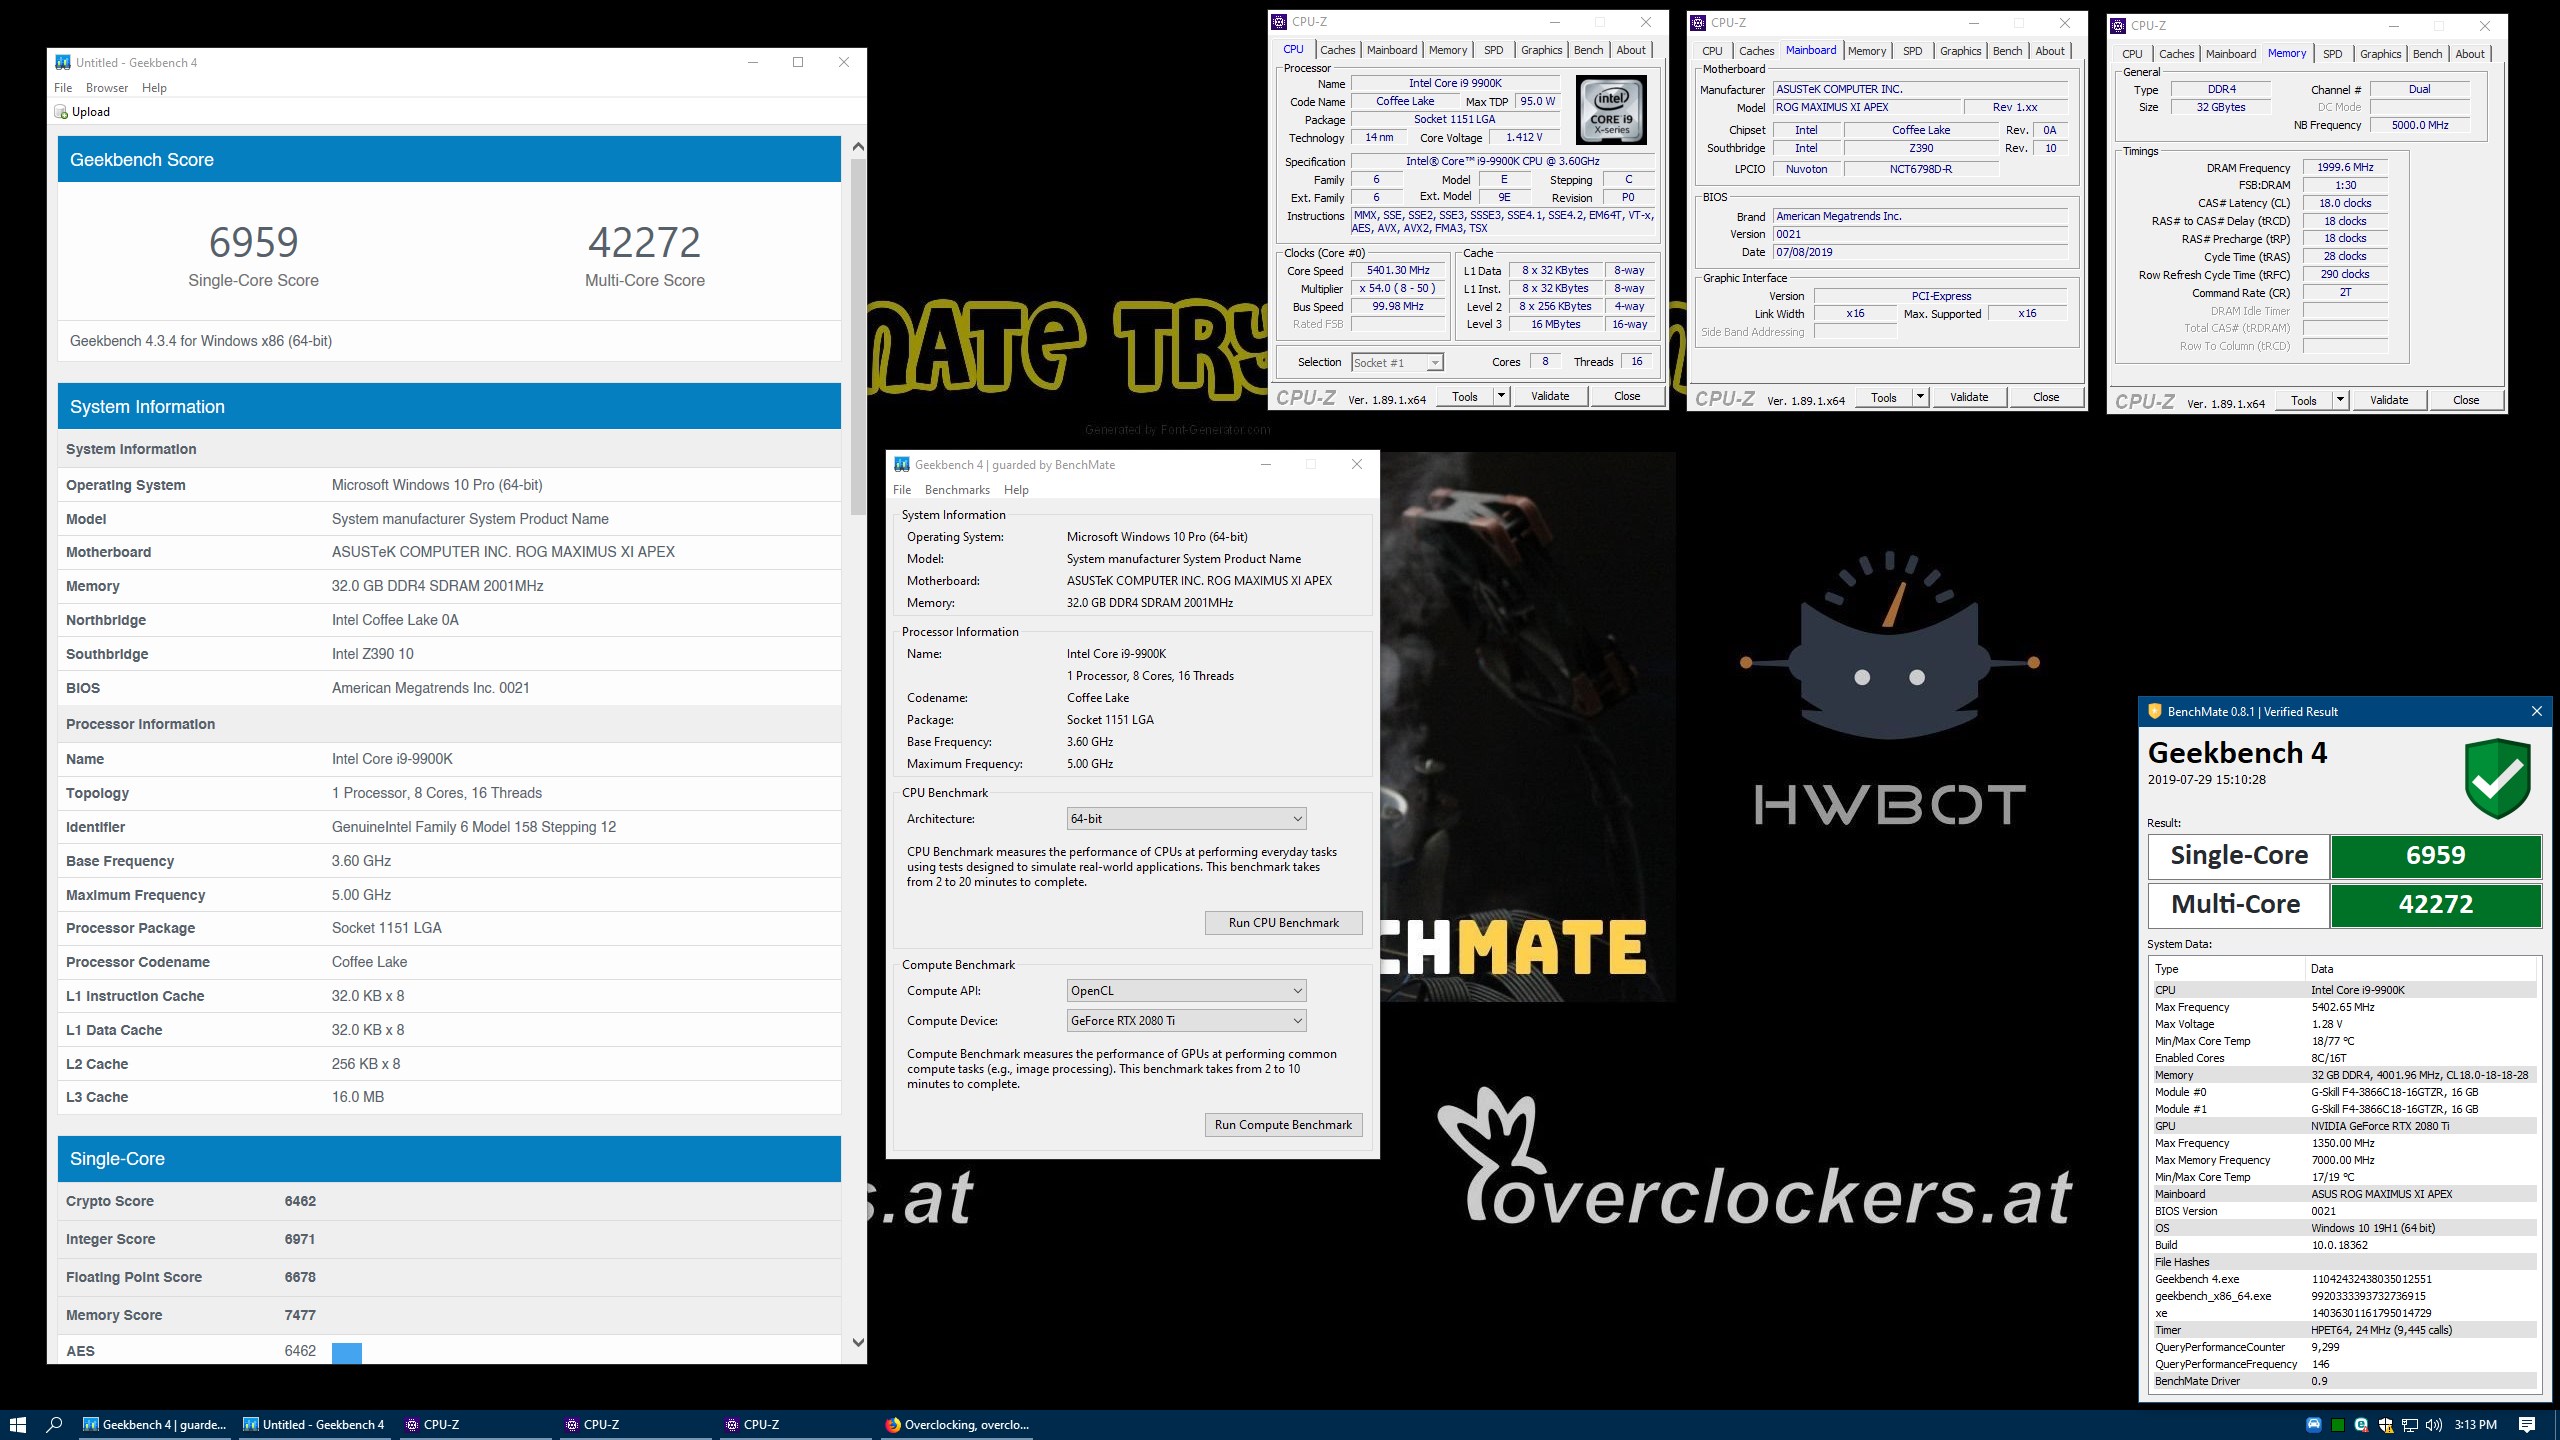Click the CPU-Z title icon of the Memory window

point(2118,26)
